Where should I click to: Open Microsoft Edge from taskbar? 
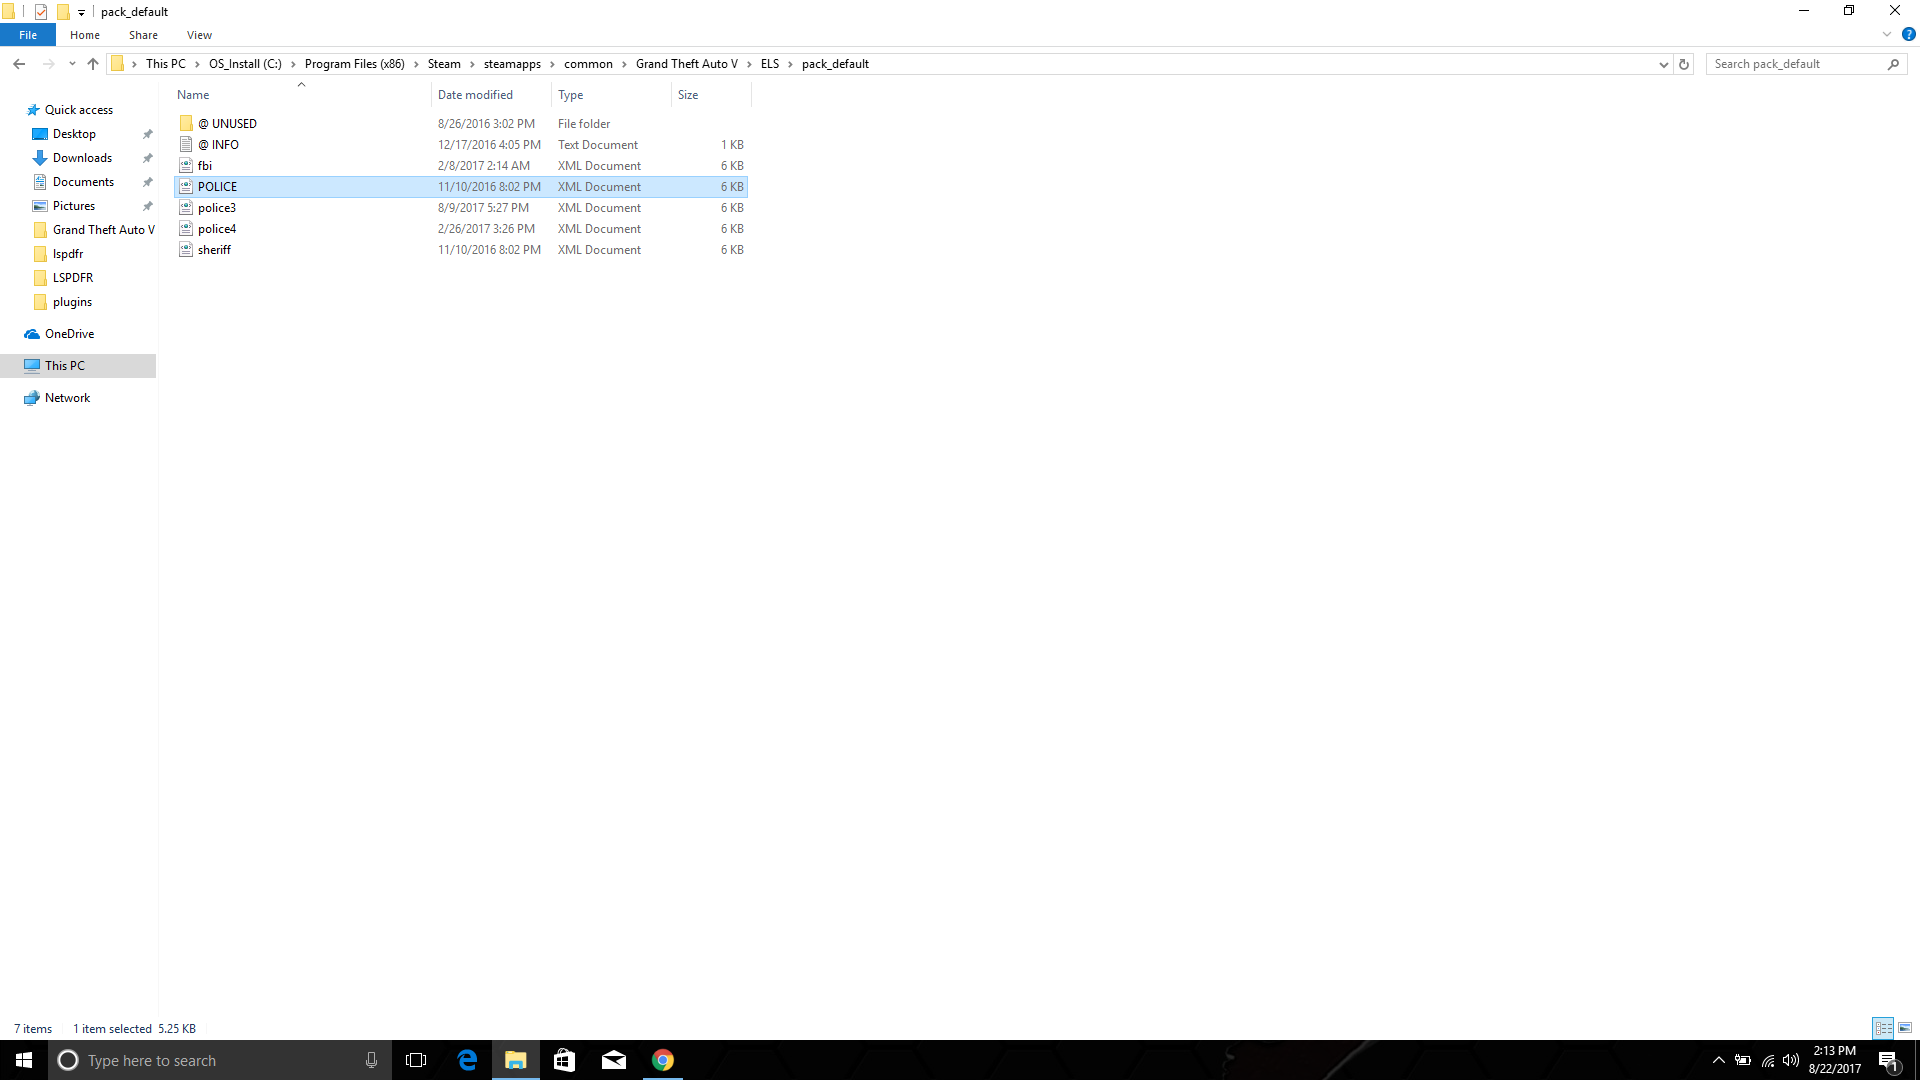467,1060
